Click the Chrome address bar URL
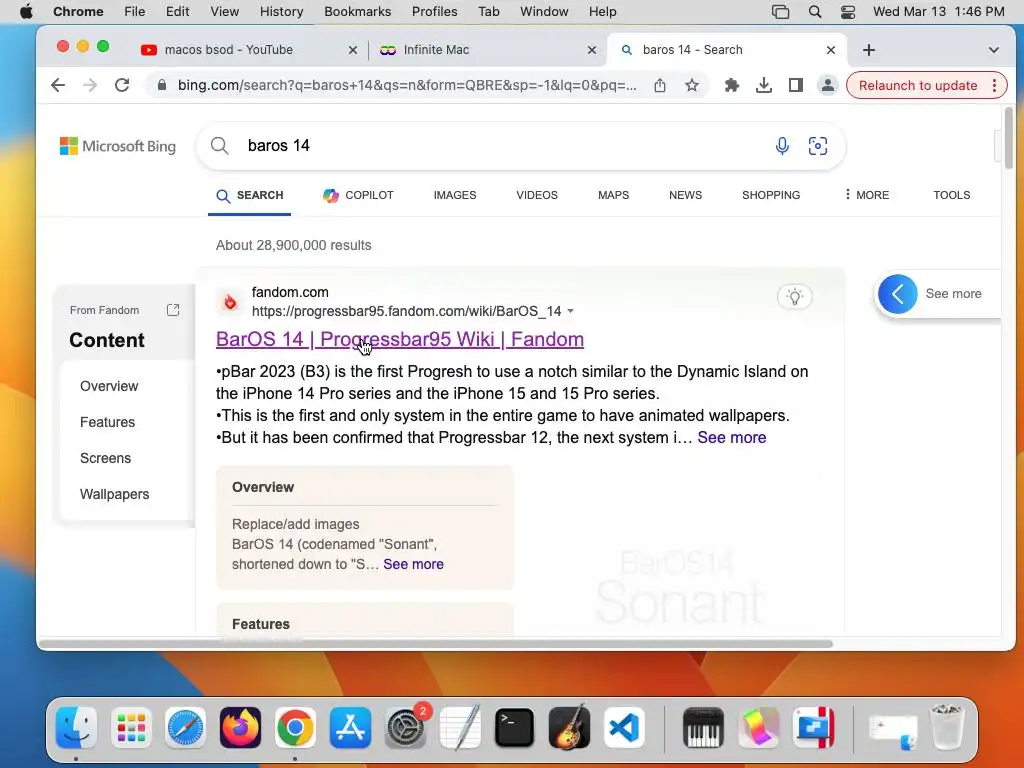The height and width of the screenshot is (768, 1024). coord(407,86)
